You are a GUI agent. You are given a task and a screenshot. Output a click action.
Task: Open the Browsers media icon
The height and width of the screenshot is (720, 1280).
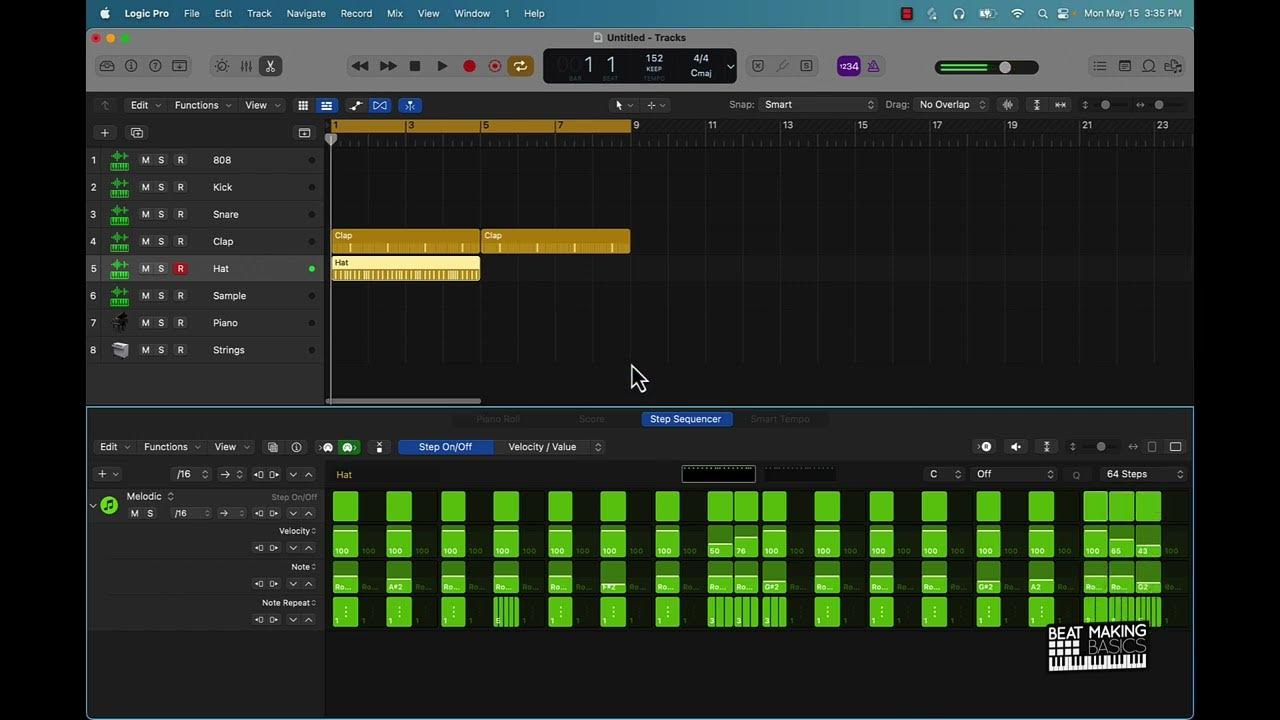[x=1174, y=66]
